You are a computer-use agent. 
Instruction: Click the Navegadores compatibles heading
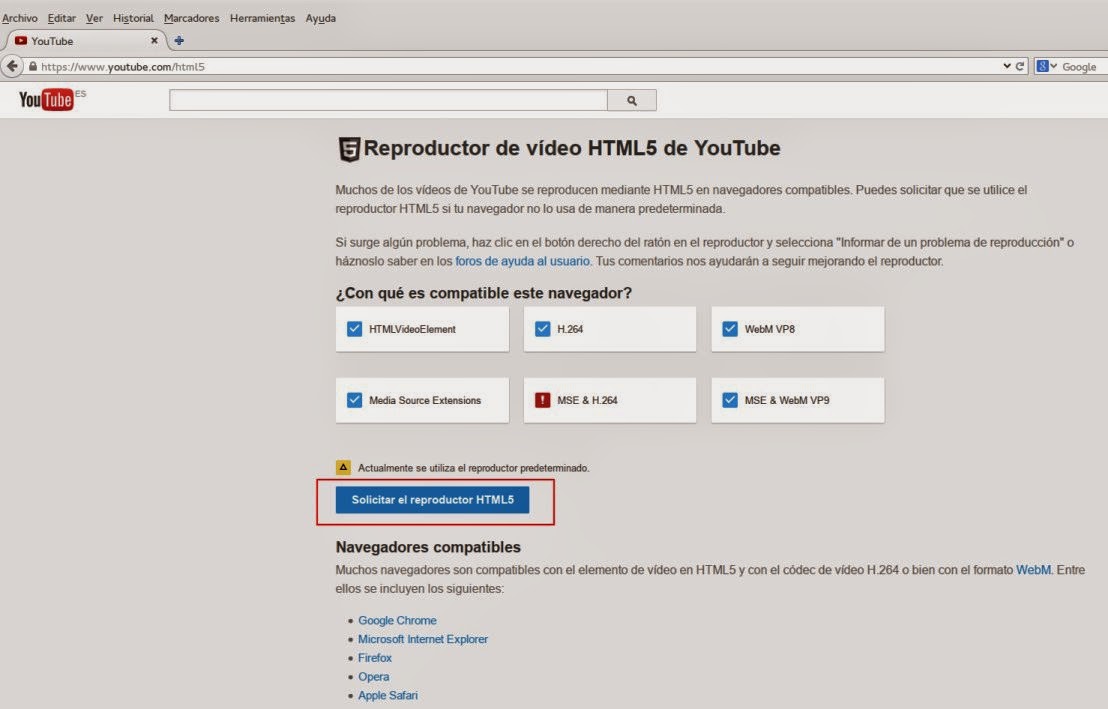pos(428,547)
